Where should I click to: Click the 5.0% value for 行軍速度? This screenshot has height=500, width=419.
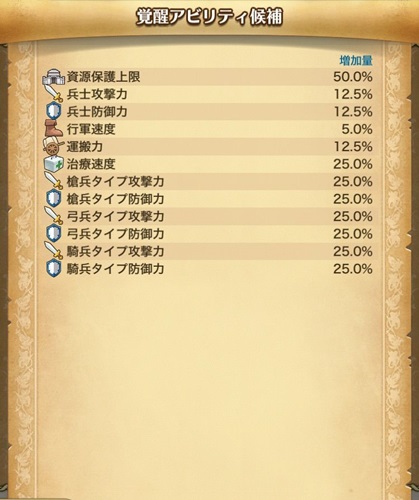click(357, 129)
